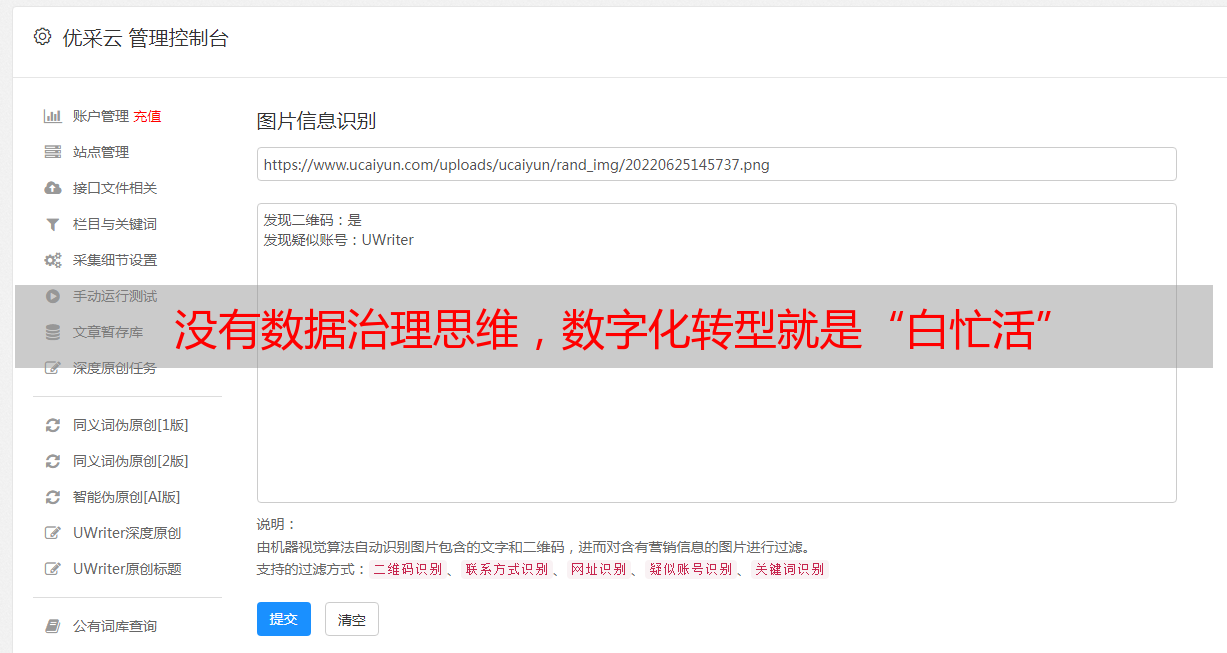Viewport: 1227px width, 653px height.
Task: Open 深度原创任务 in sidebar
Action: pos(115,368)
